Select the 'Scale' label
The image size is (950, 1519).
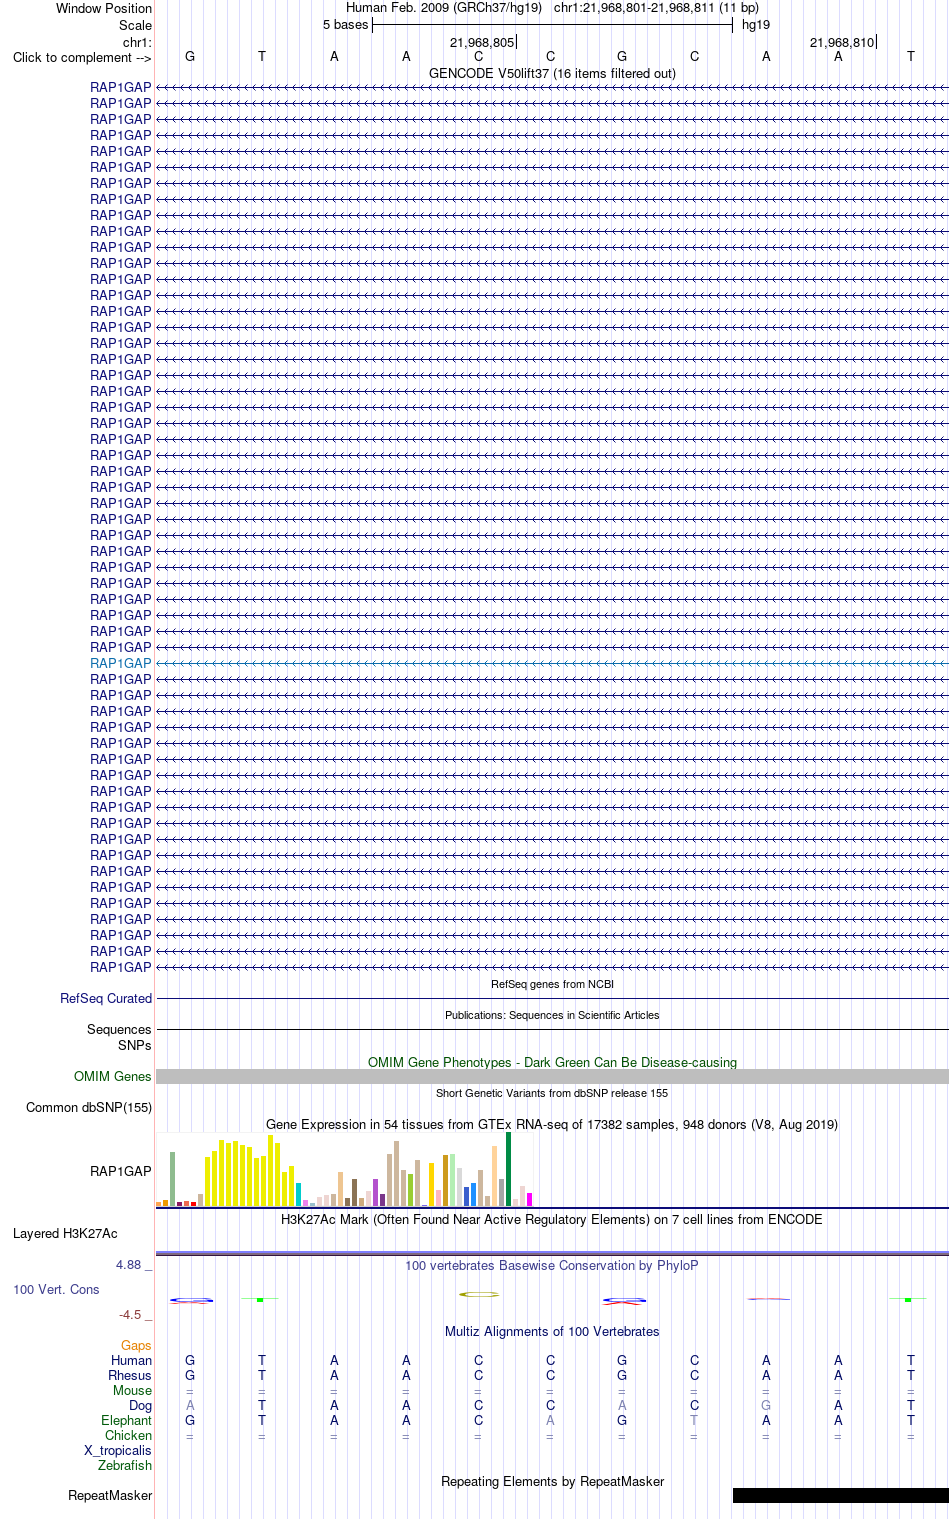(x=135, y=25)
